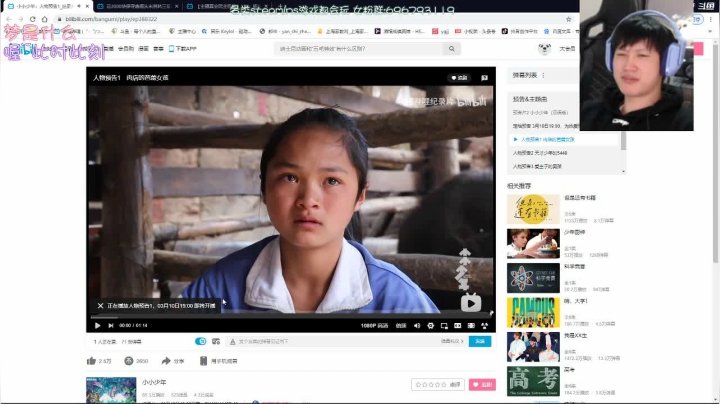Open the 小小少年 series cover thumbnail
The image size is (720, 404).
pyautogui.click(x=111, y=390)
